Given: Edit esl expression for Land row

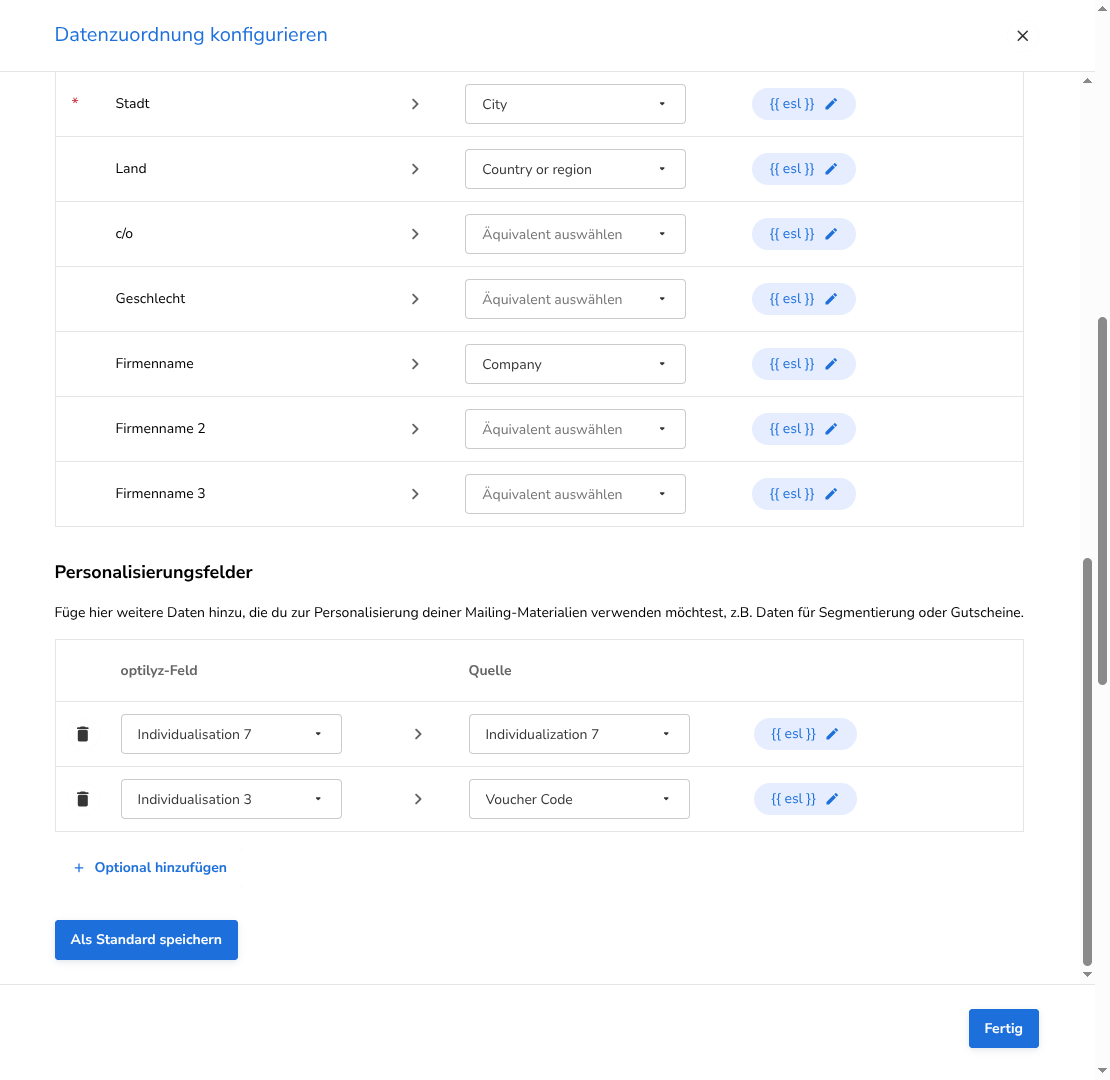Looking at the screenshot, I should point(803,169).
